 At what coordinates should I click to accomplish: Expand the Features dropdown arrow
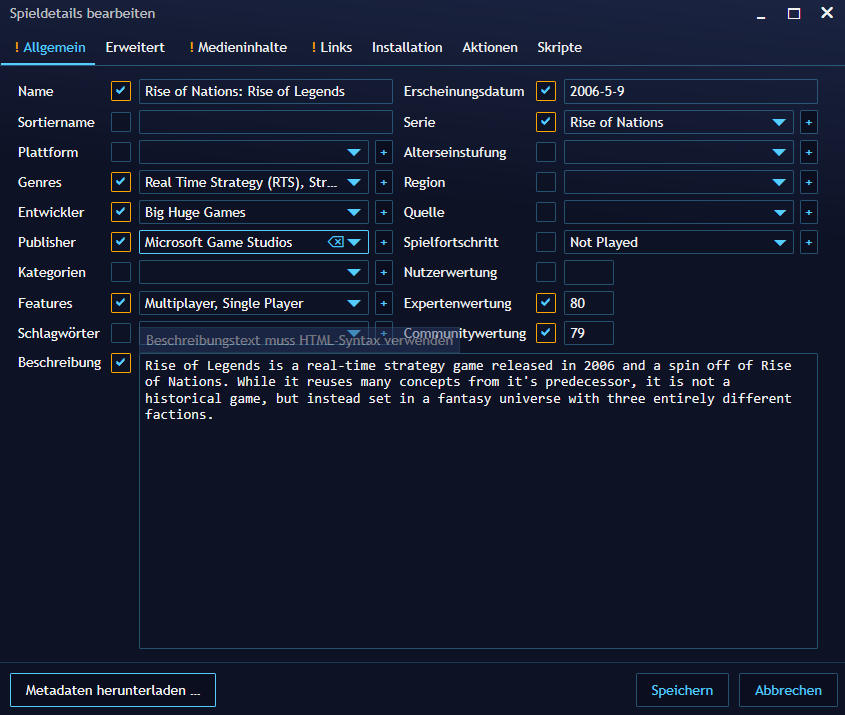(x=354, y=303)
